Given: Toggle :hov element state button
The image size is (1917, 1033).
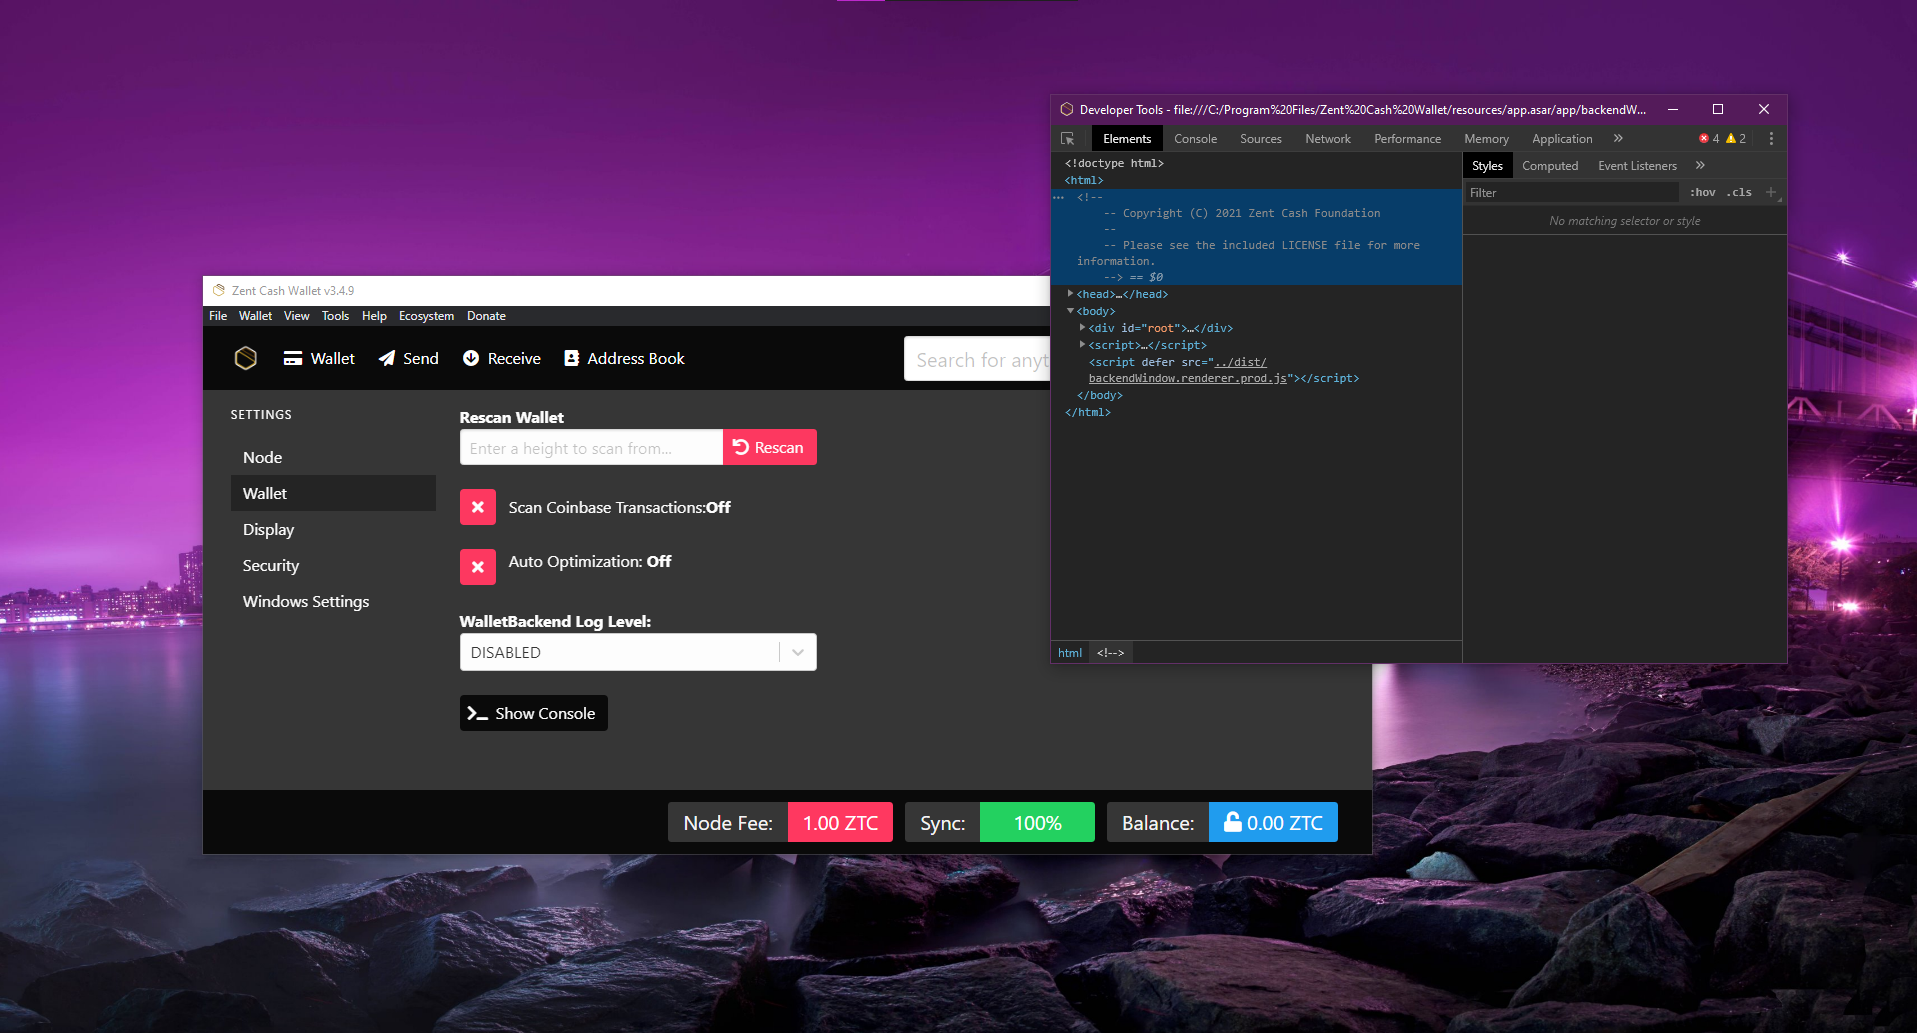Looking at the screenshot, I should tap(1702, 192).
